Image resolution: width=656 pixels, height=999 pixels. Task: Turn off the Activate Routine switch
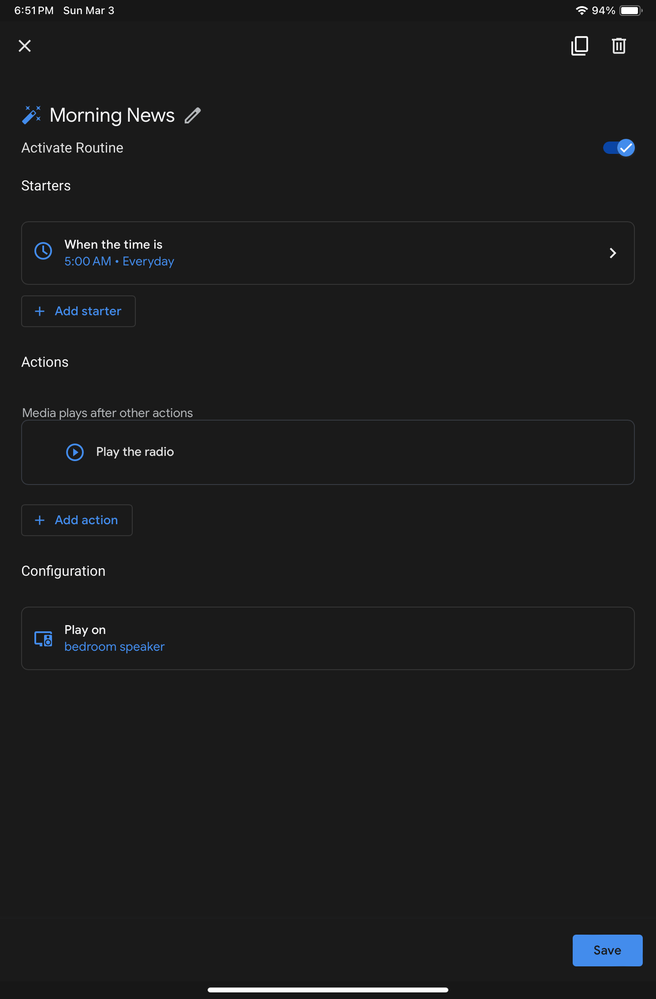click(x=618, y=148)
